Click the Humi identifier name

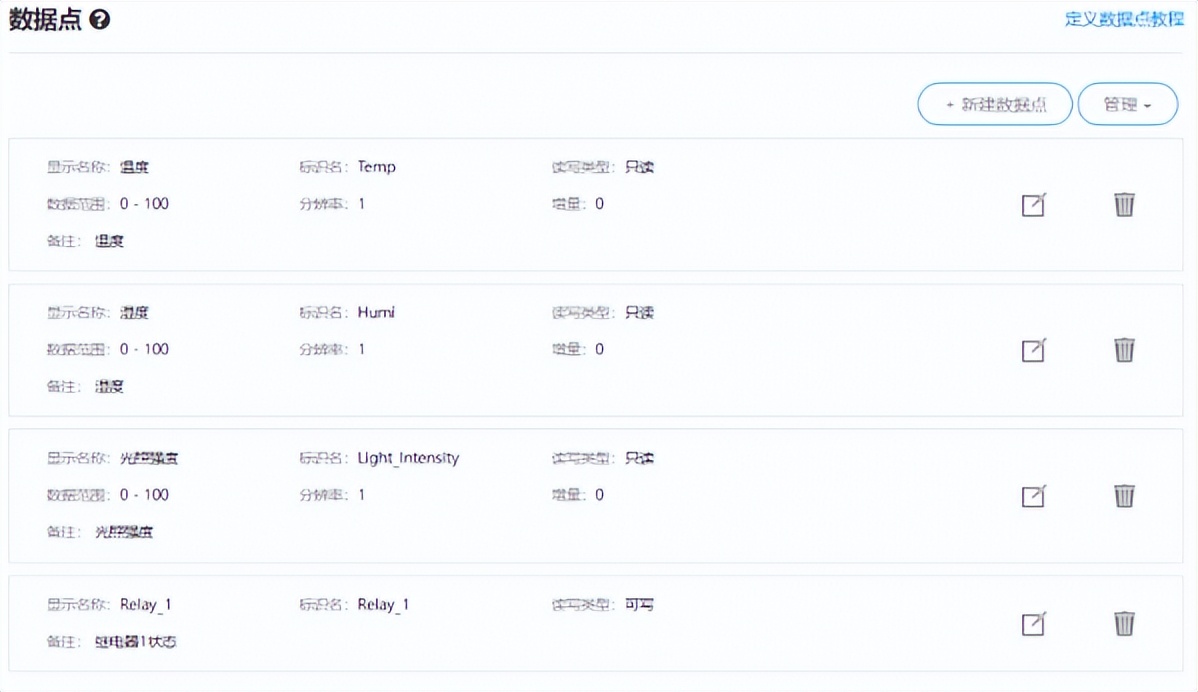[x=376, y=312]
